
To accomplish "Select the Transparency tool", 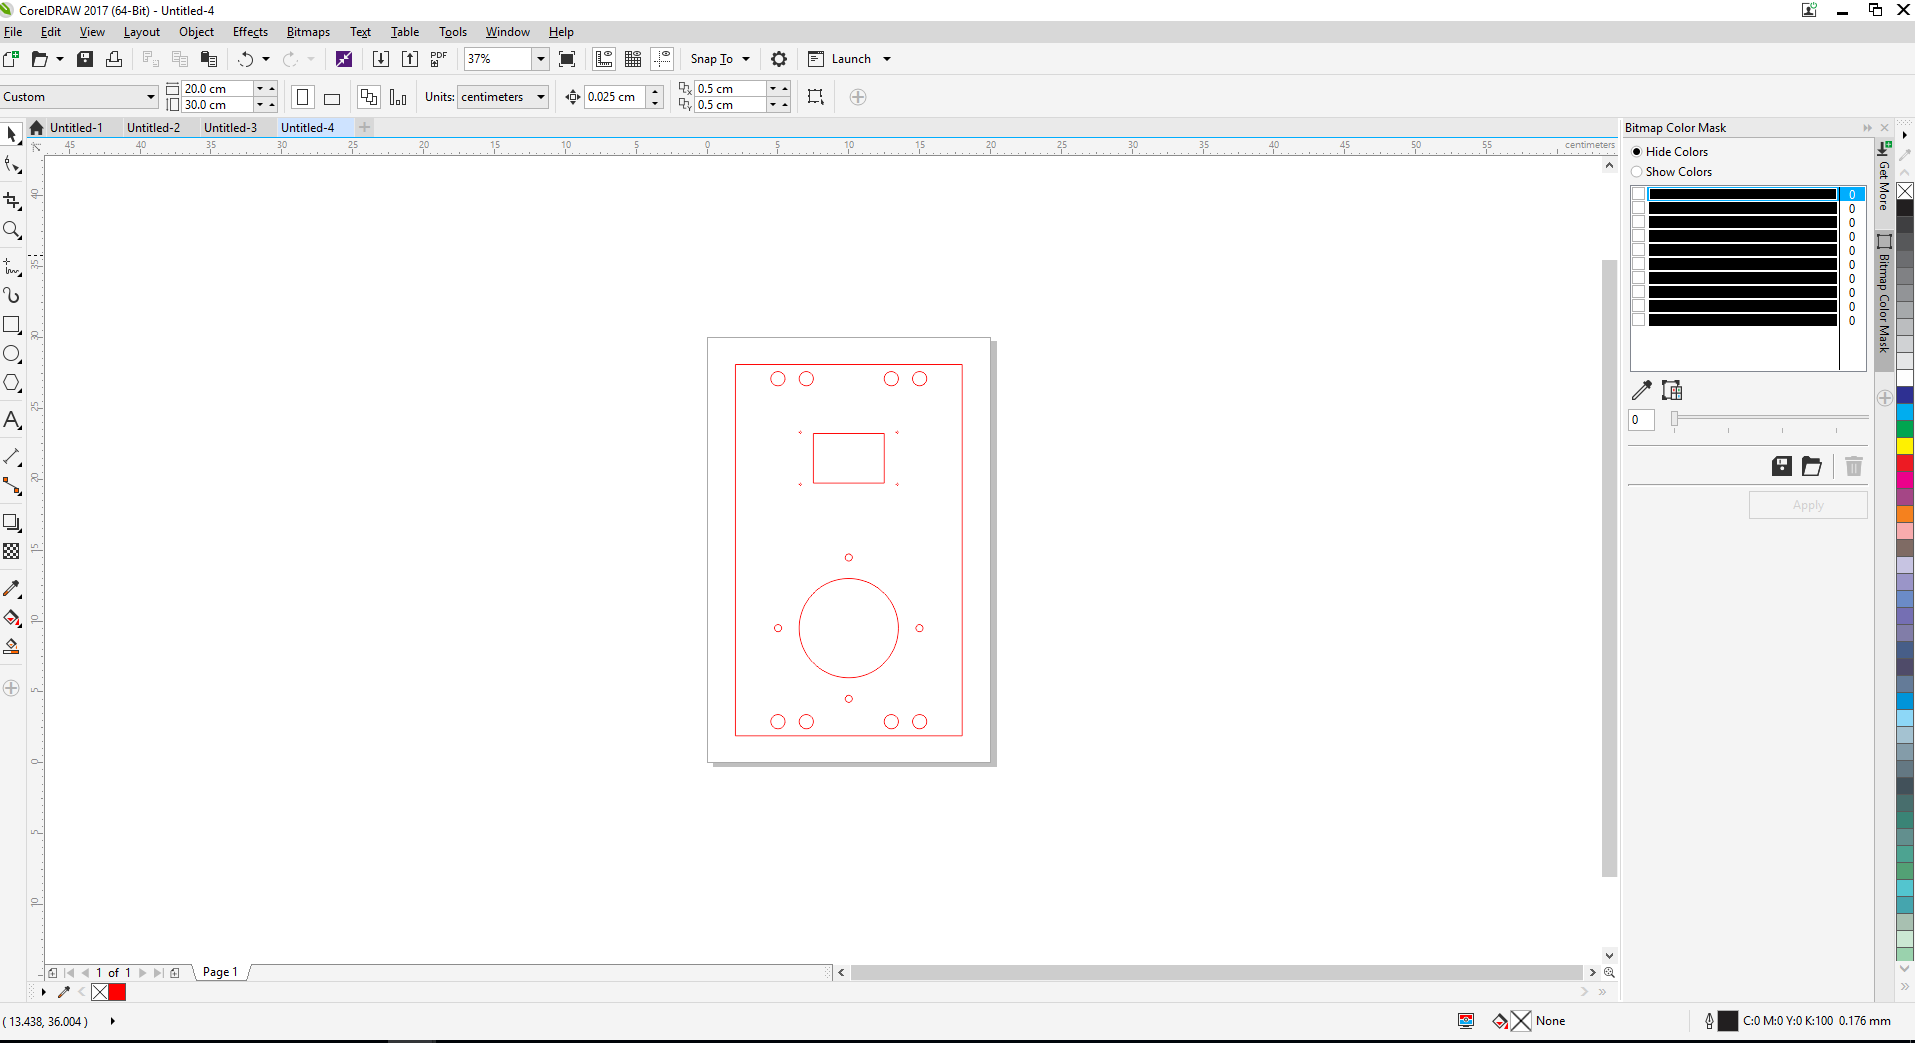I will point(12,551).
